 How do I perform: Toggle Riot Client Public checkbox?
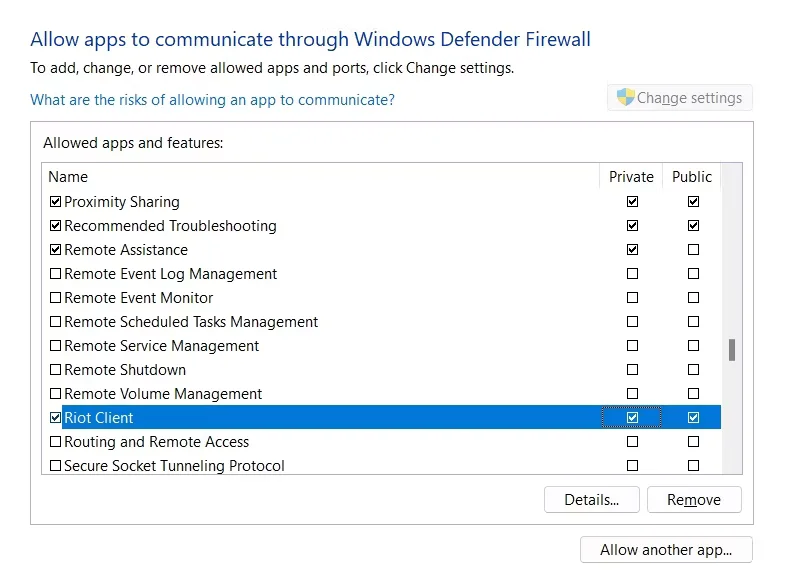pyautogui.click(x=693, y=418)
